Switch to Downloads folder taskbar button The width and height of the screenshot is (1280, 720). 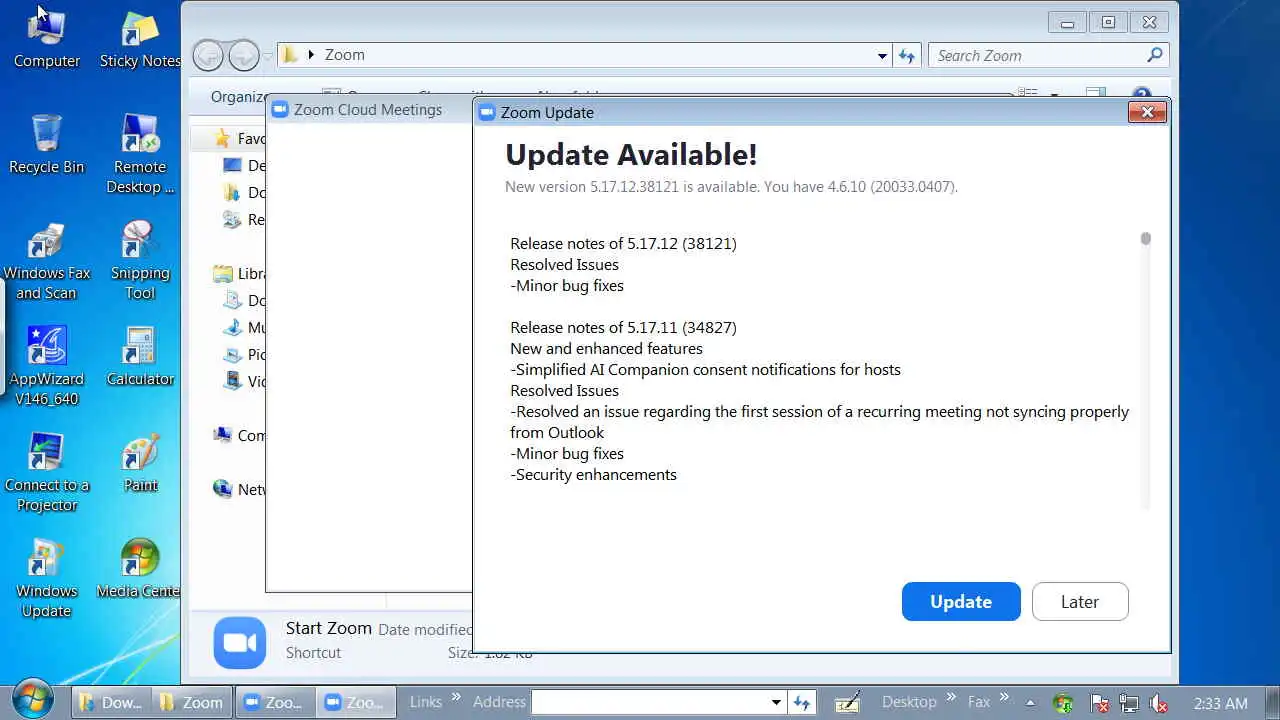click(x=111, y=702)
